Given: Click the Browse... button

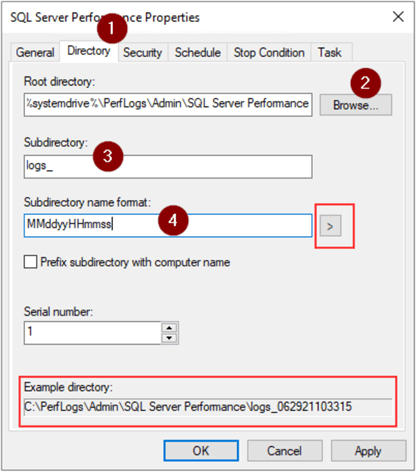Looking at the screenshot, I should point(356,105).
